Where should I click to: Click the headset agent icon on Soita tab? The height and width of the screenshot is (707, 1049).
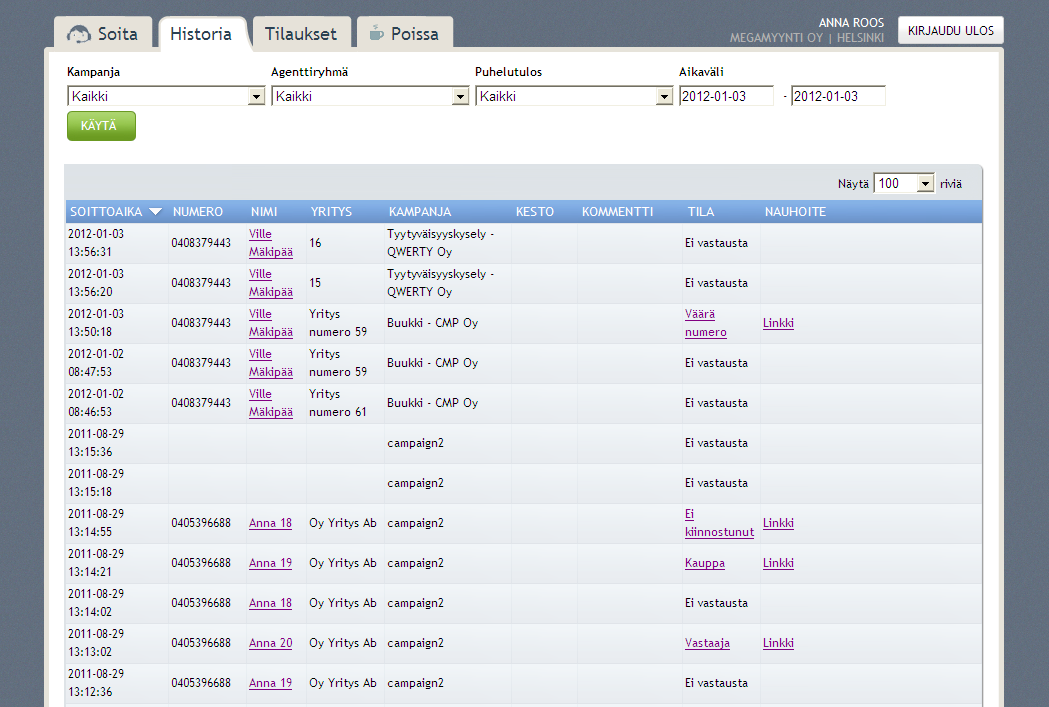[x=78, y=34]
